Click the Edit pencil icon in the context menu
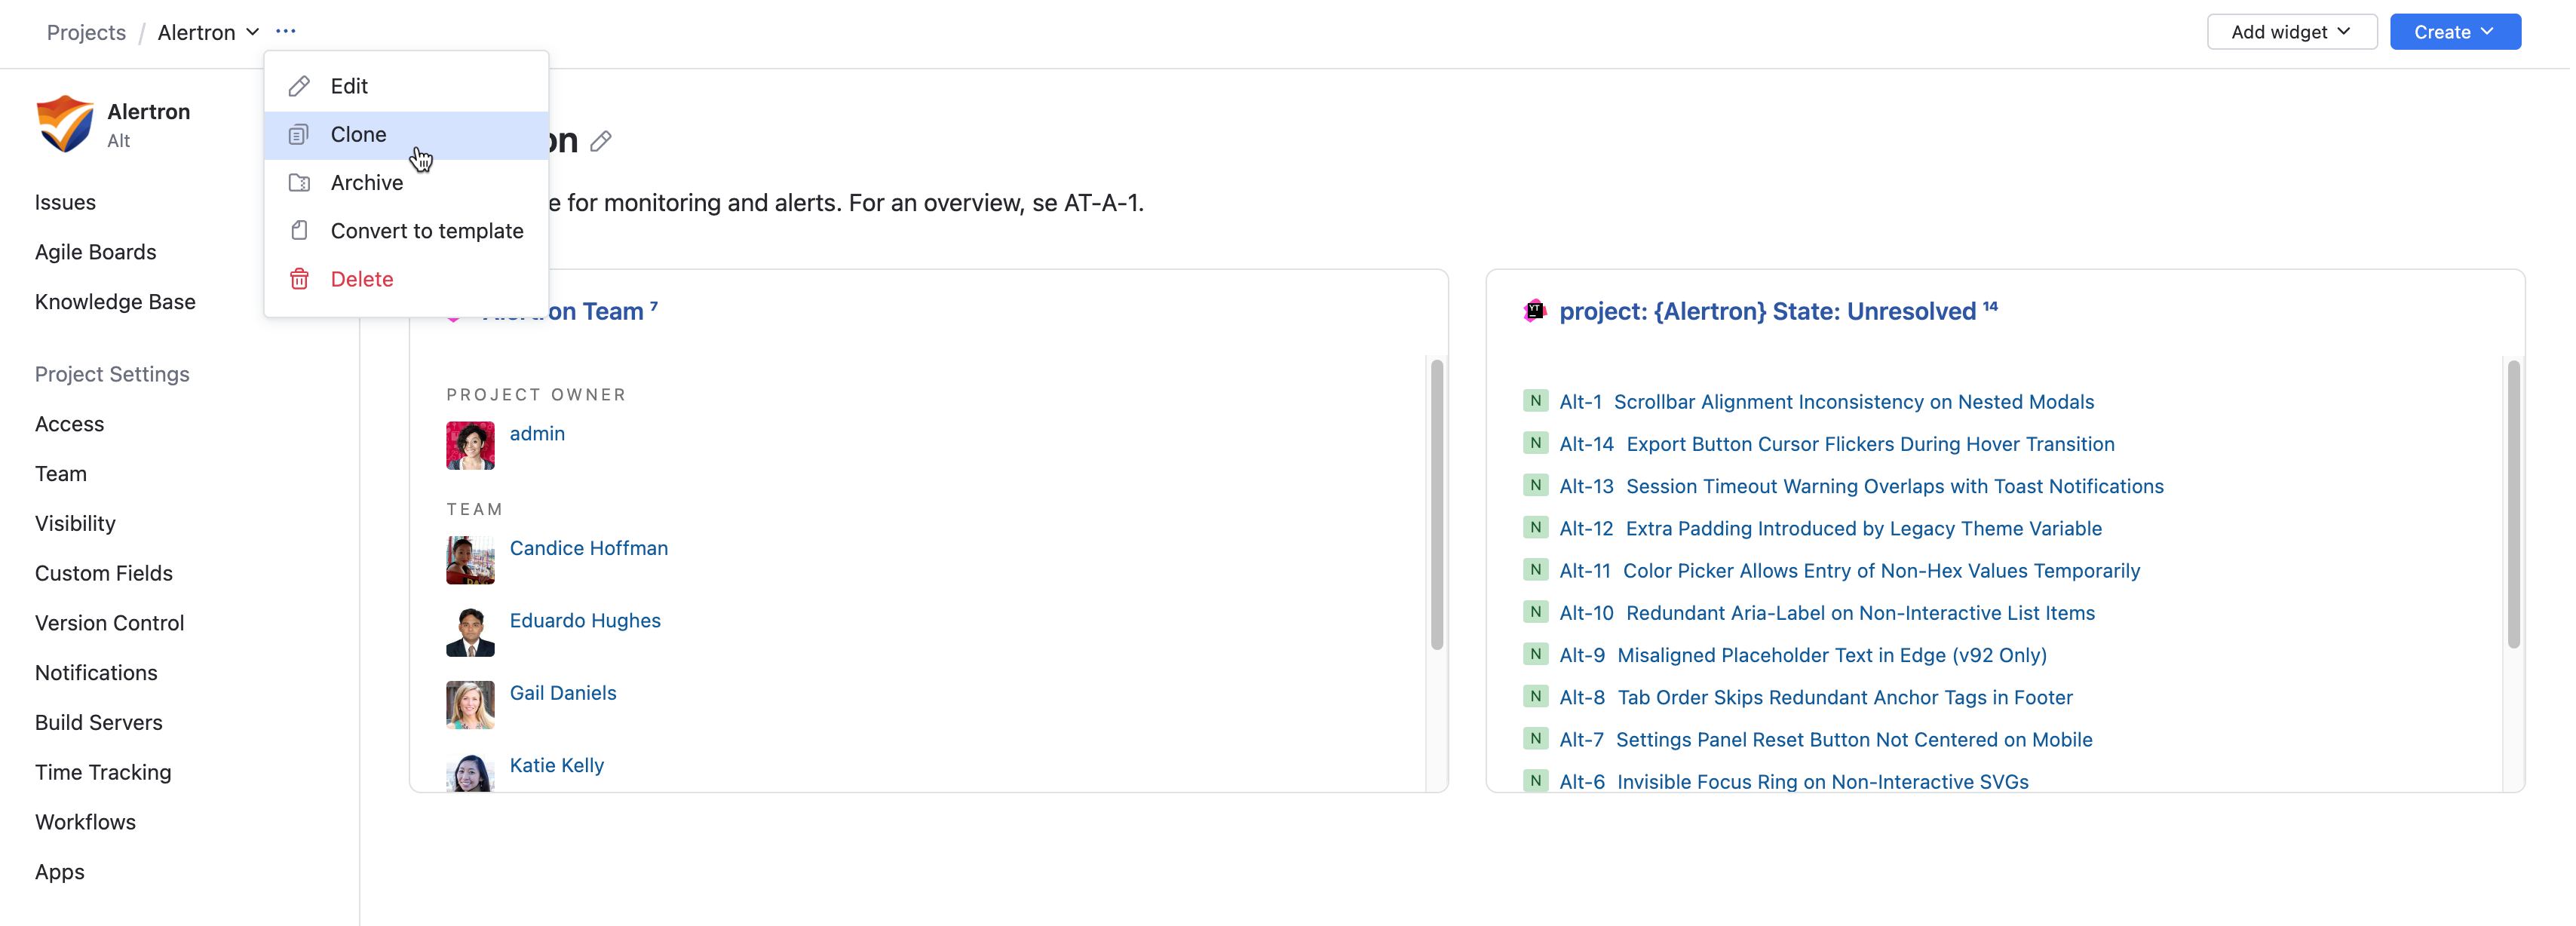Image resolution: width=2576 pixels, height=926 pixels. [x=299, y=86]
